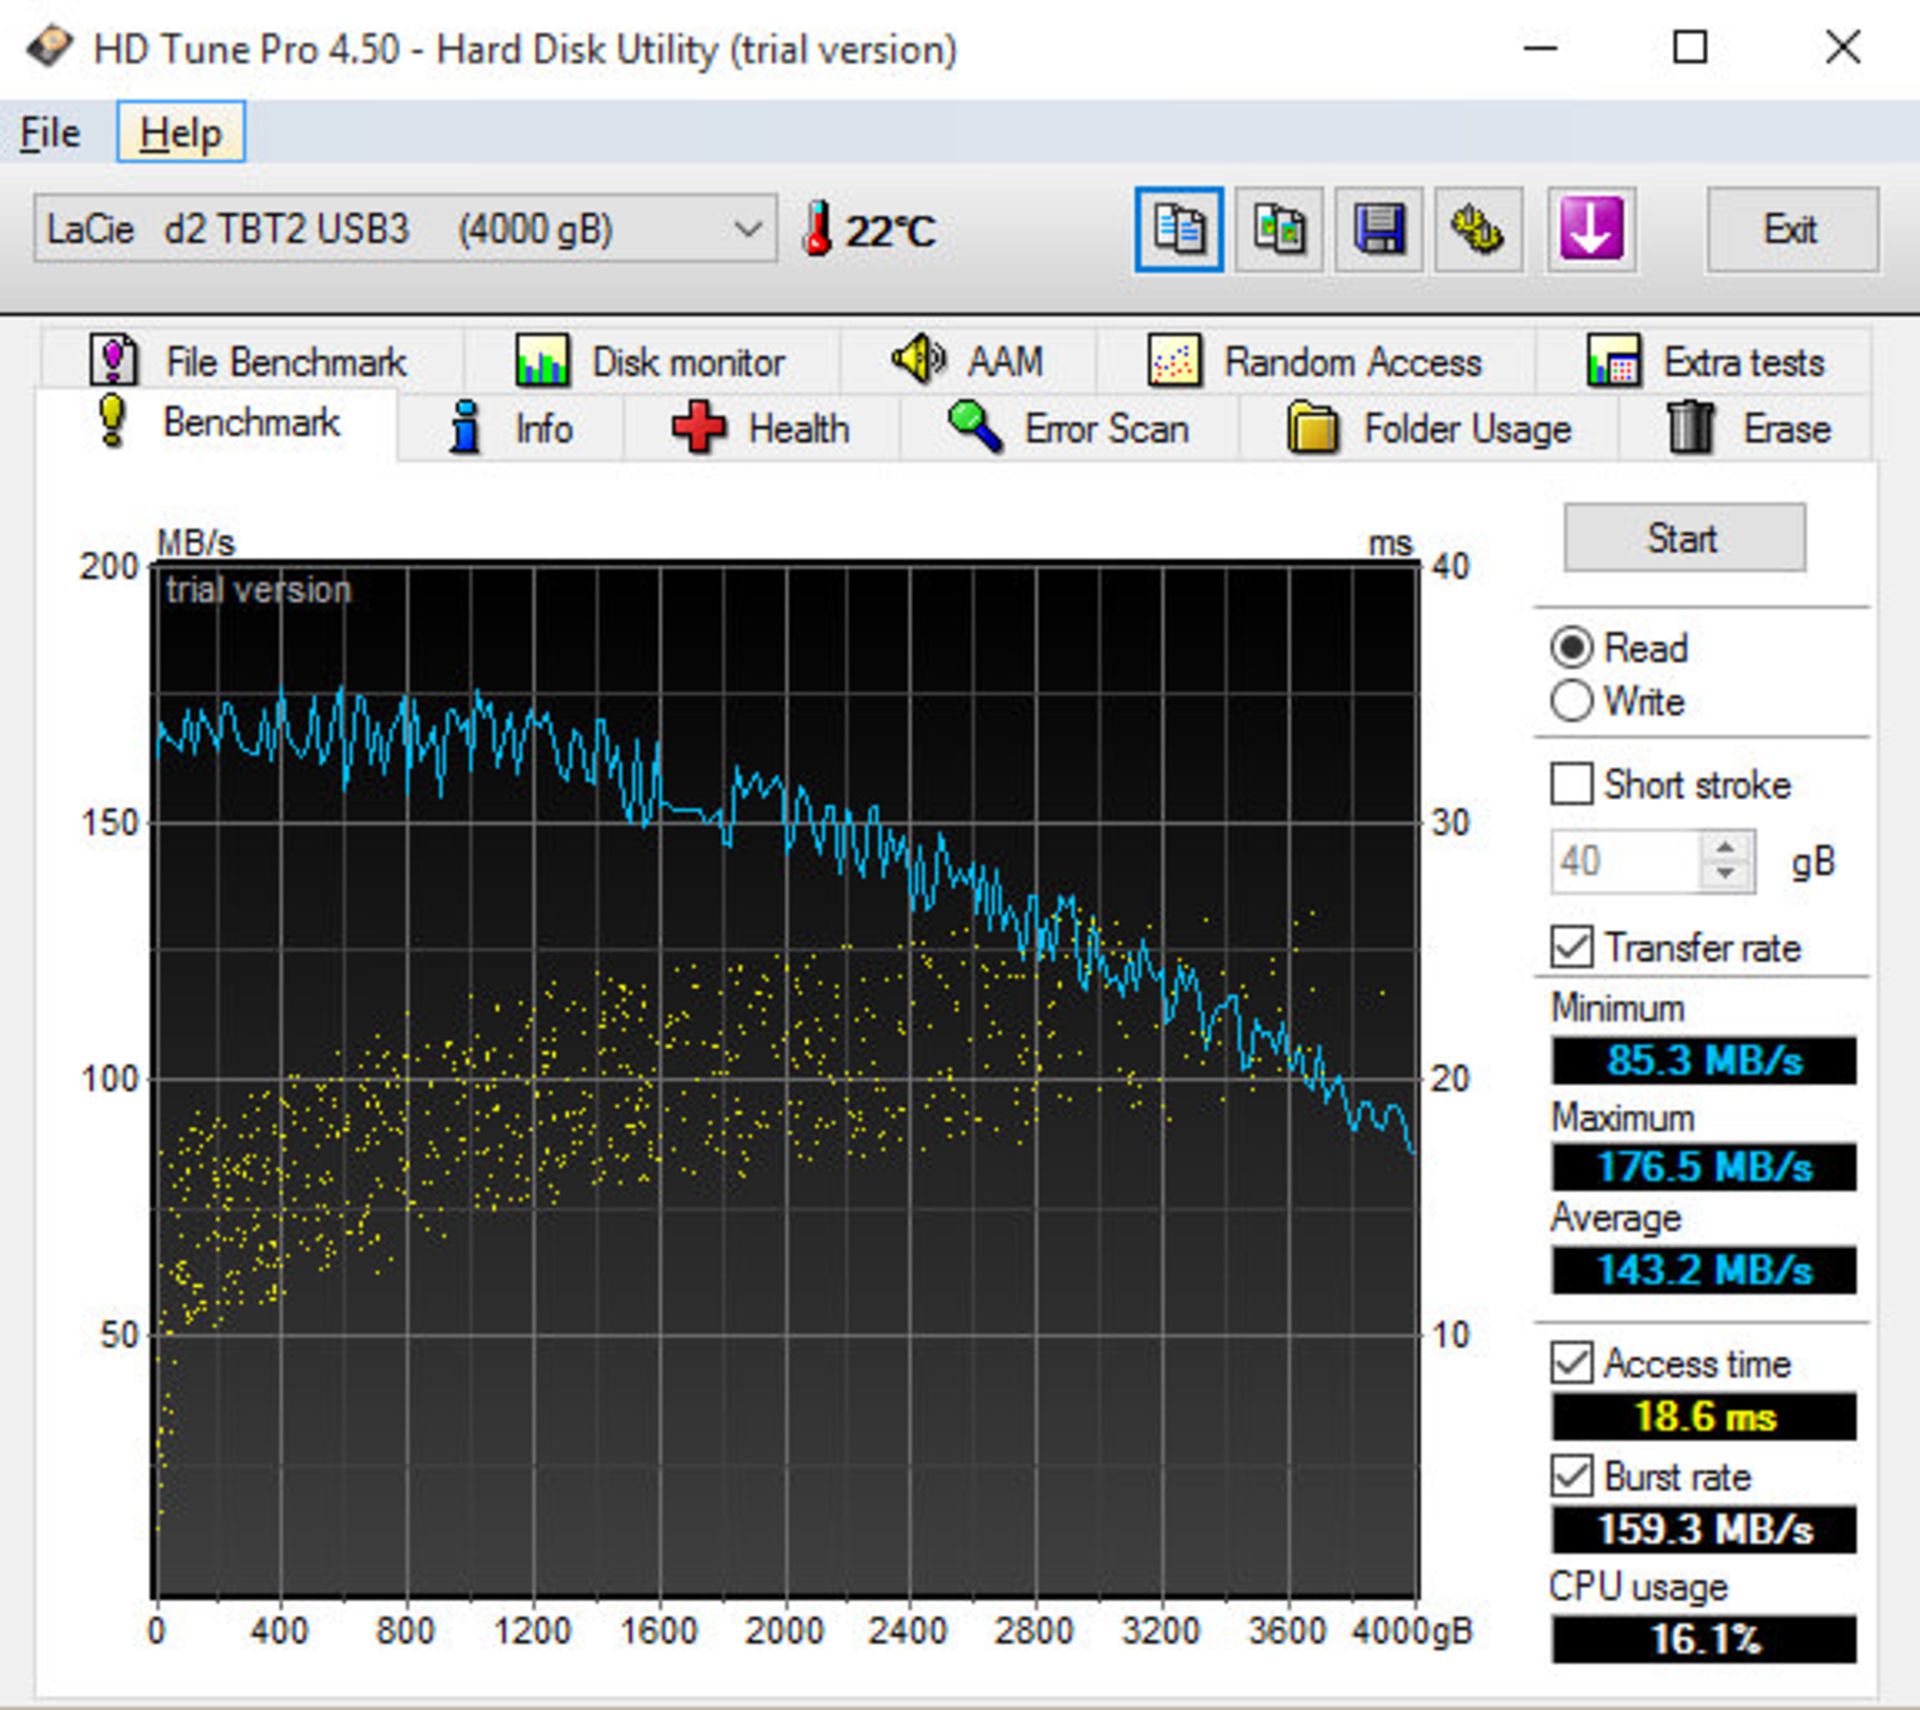Screen dimensions: 1920x1710
Task: Save the benchmark results
Action: click(1379, 228)
